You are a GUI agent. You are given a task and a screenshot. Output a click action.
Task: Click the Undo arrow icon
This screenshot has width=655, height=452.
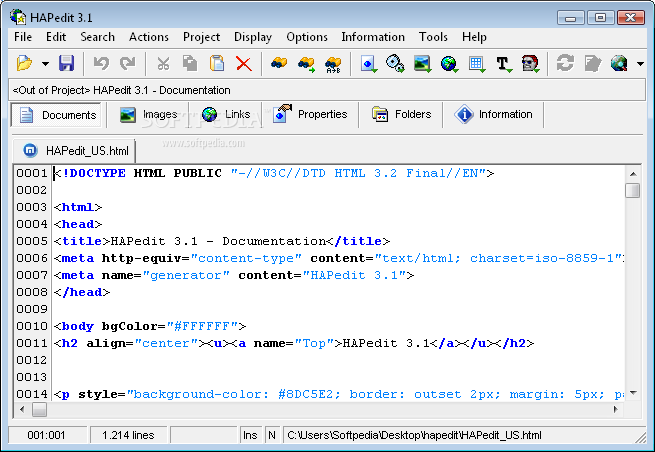click(101, 63)
